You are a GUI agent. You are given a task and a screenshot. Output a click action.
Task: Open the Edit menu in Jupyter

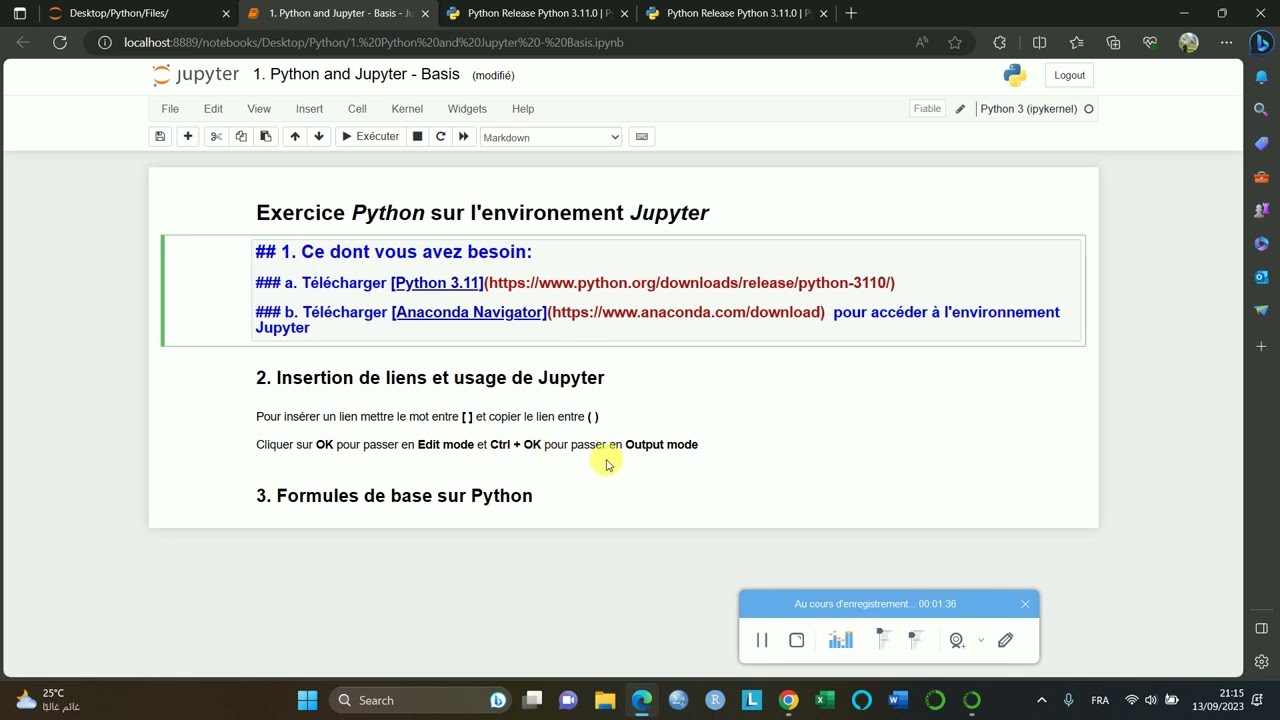click(x=213, y=109)
